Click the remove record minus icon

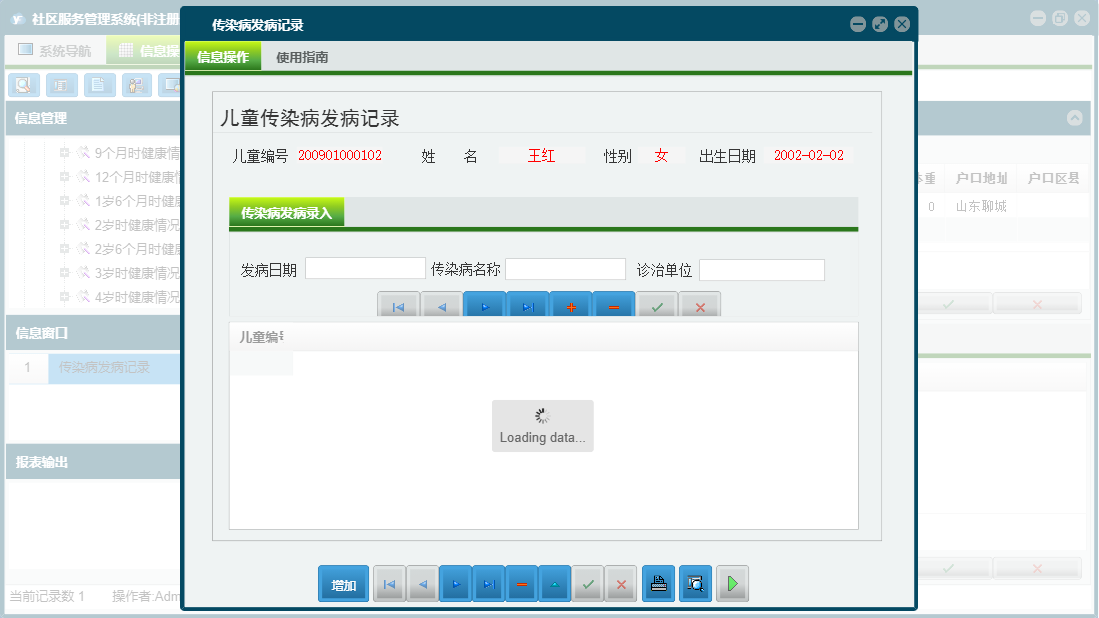[613, 305]
